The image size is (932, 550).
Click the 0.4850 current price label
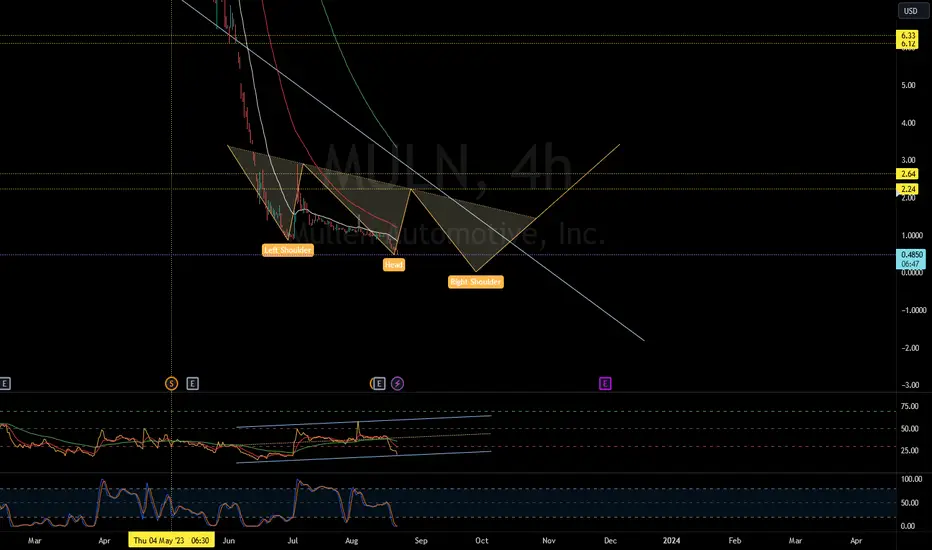coord(911,255)
